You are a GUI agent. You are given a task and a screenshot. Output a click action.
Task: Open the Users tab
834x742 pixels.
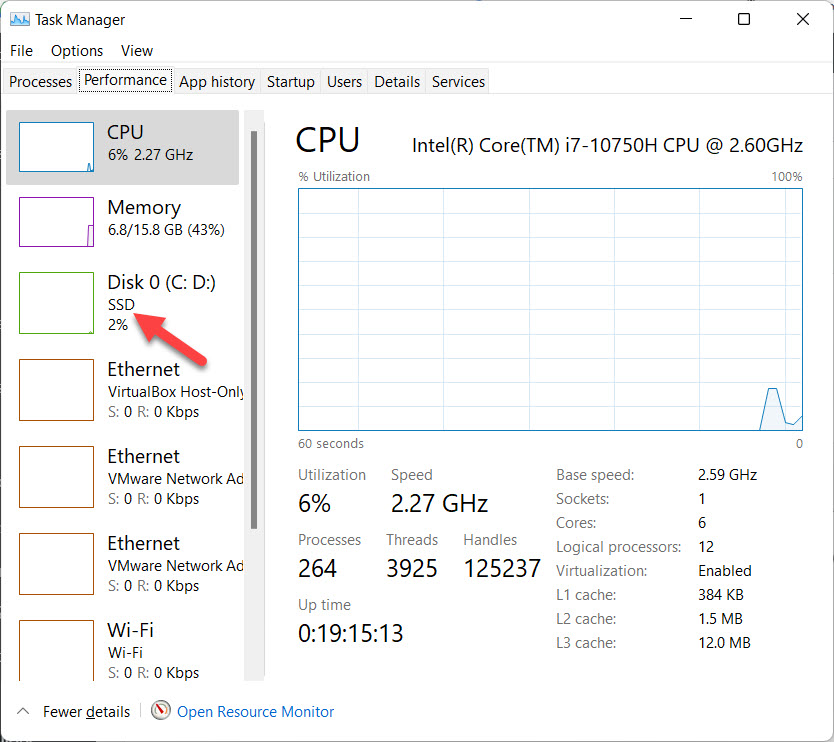click(x=344, y=82)
